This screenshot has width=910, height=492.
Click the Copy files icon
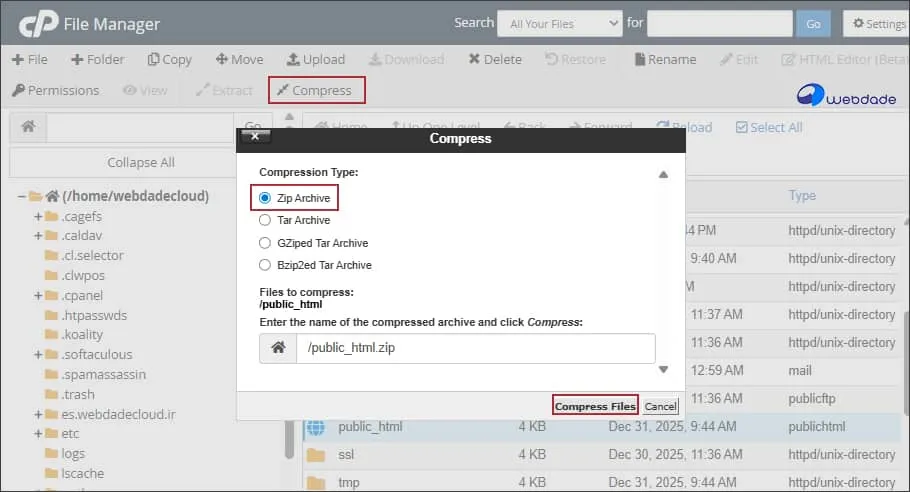pyautogui.click(x=153, y=60)
